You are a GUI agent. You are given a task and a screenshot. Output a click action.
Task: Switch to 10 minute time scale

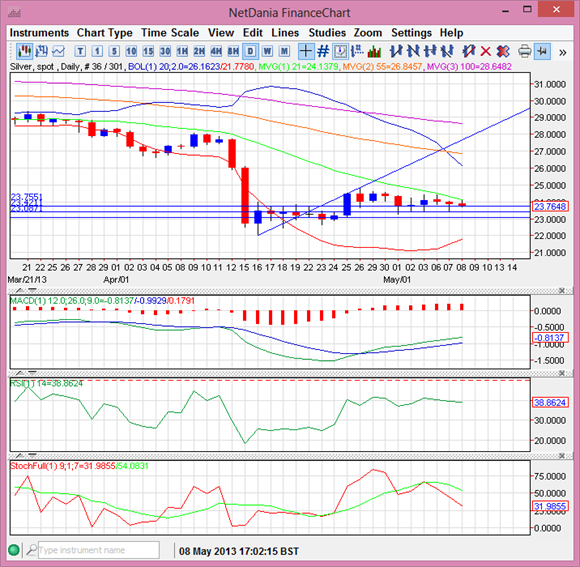click(x=131, y=51)
